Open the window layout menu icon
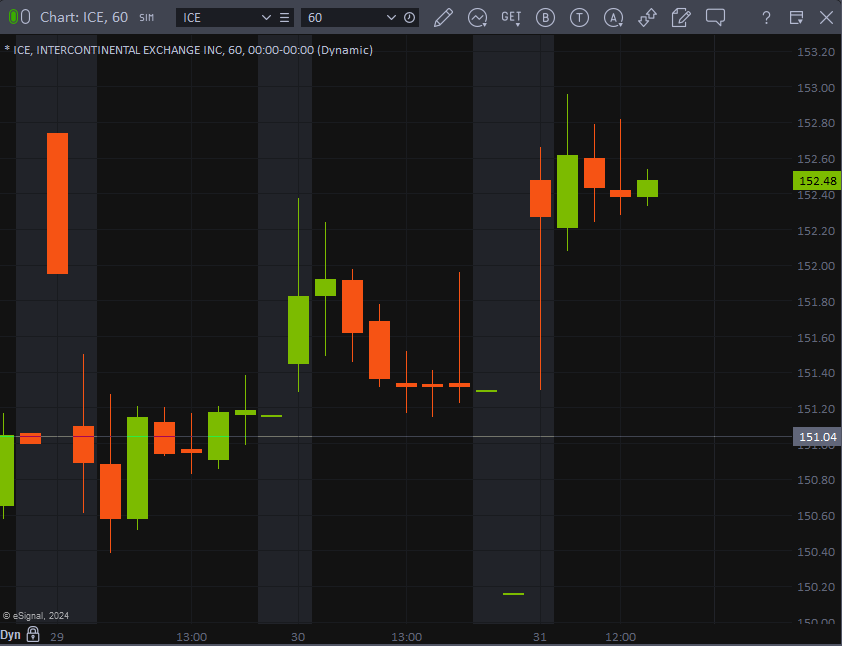Viewport: 842px width, 646px height. [x=796, y=18]
